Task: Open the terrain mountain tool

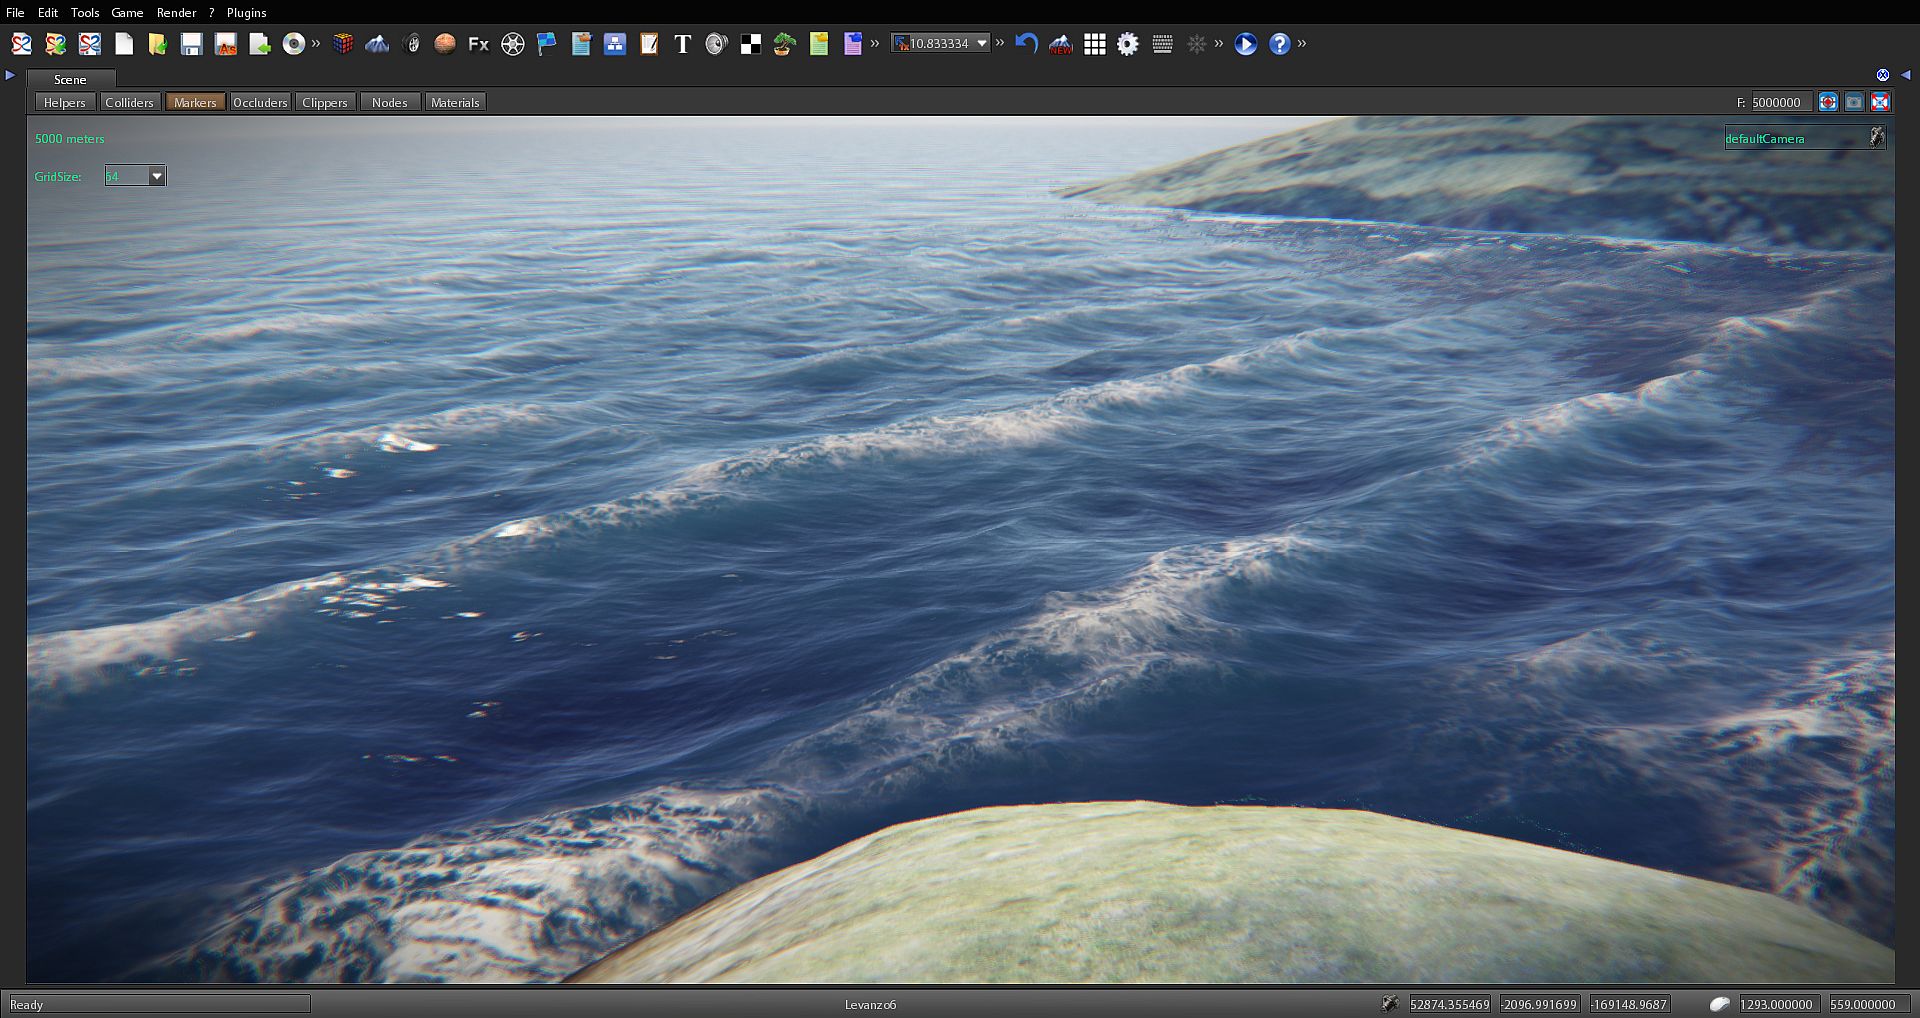Action: pyautogui.click(x=377, y=44)
